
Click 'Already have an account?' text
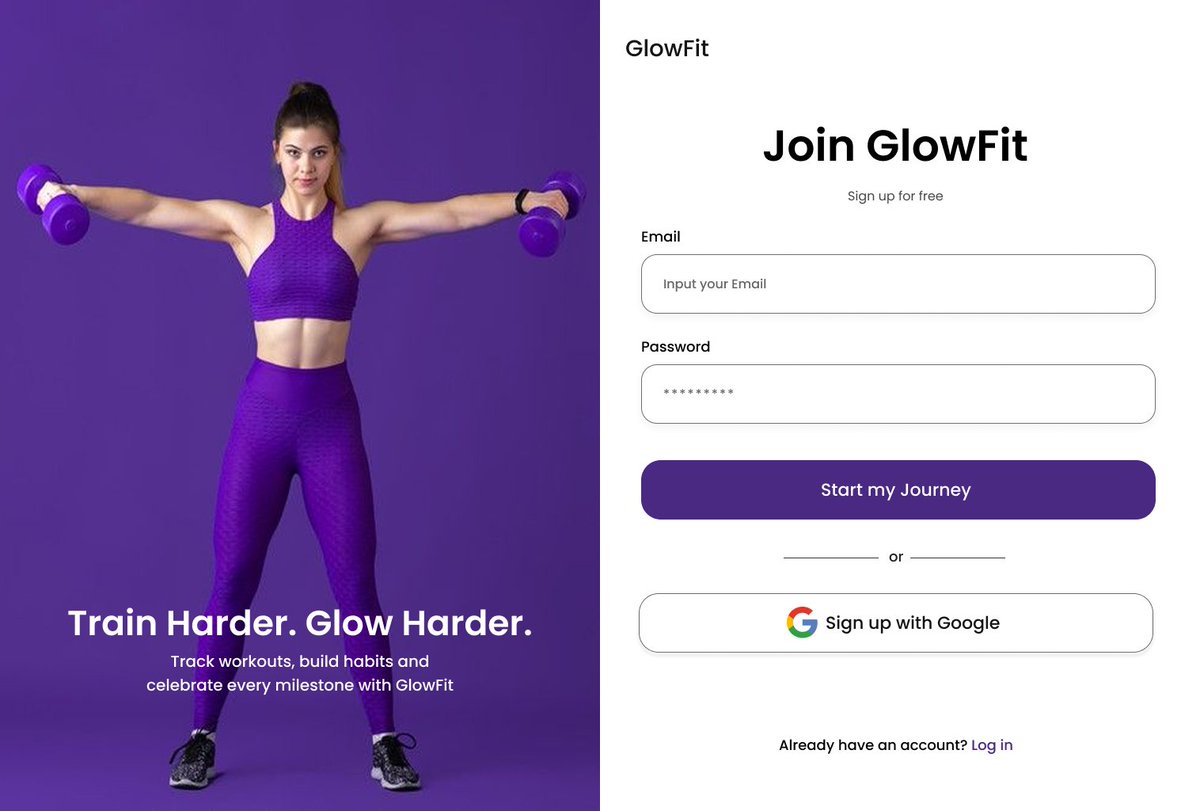[873, 745]
